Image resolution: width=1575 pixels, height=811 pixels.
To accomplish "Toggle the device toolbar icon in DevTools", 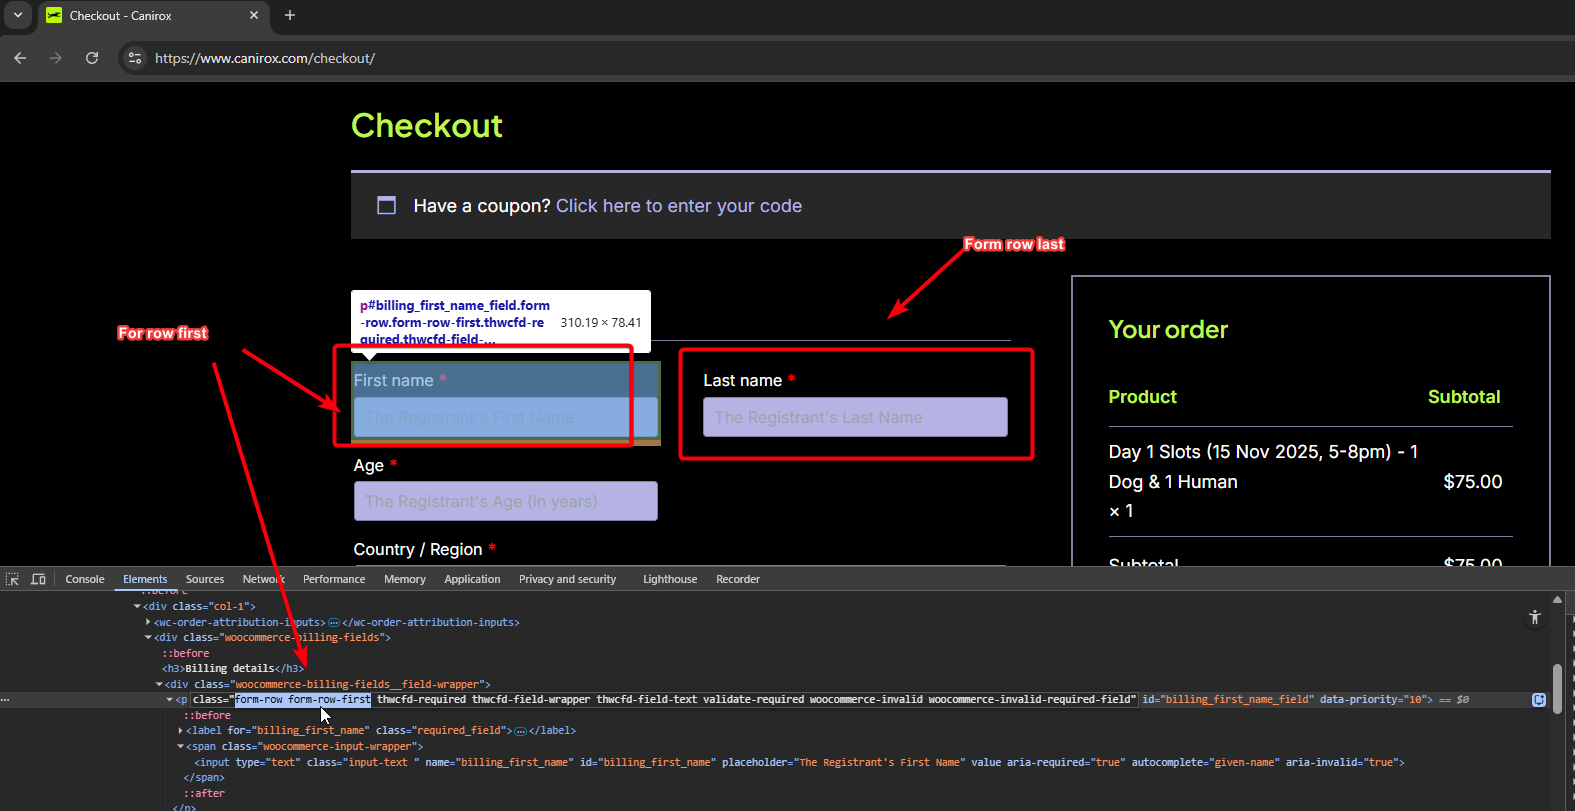I will click(38, 579).
